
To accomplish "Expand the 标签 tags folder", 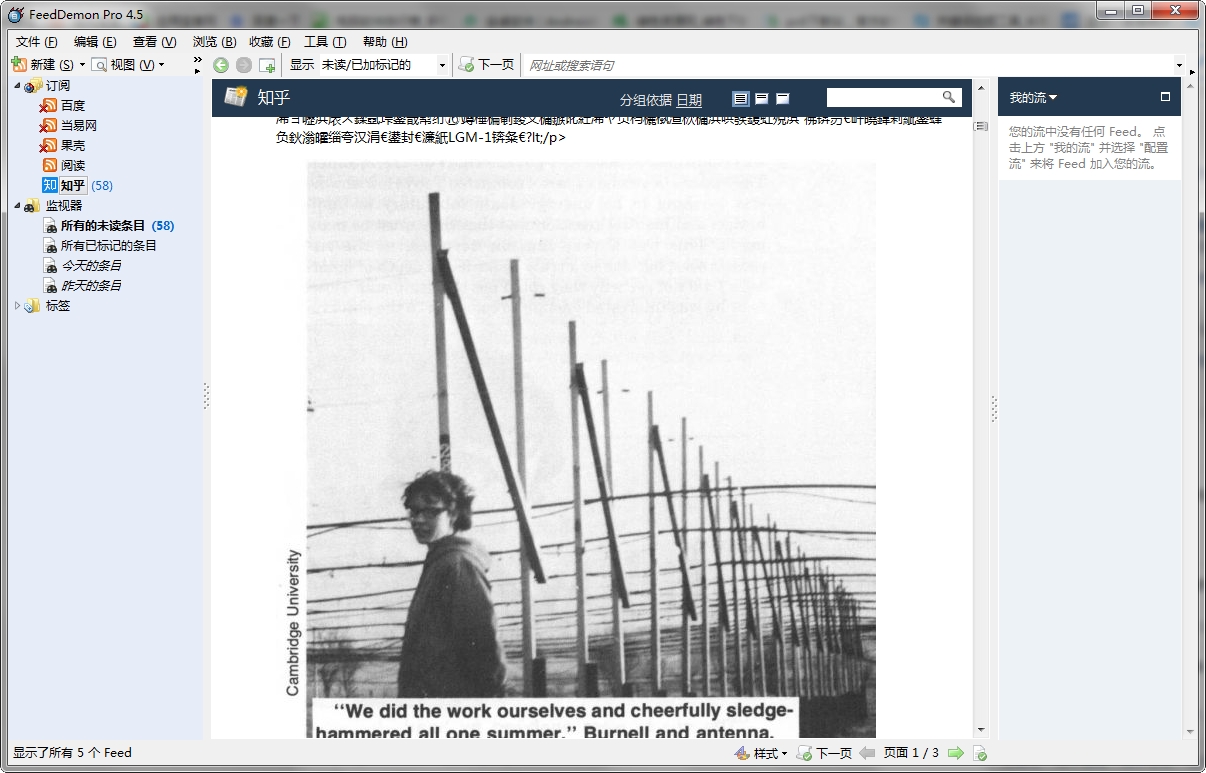I will click(x=17, y=305).
